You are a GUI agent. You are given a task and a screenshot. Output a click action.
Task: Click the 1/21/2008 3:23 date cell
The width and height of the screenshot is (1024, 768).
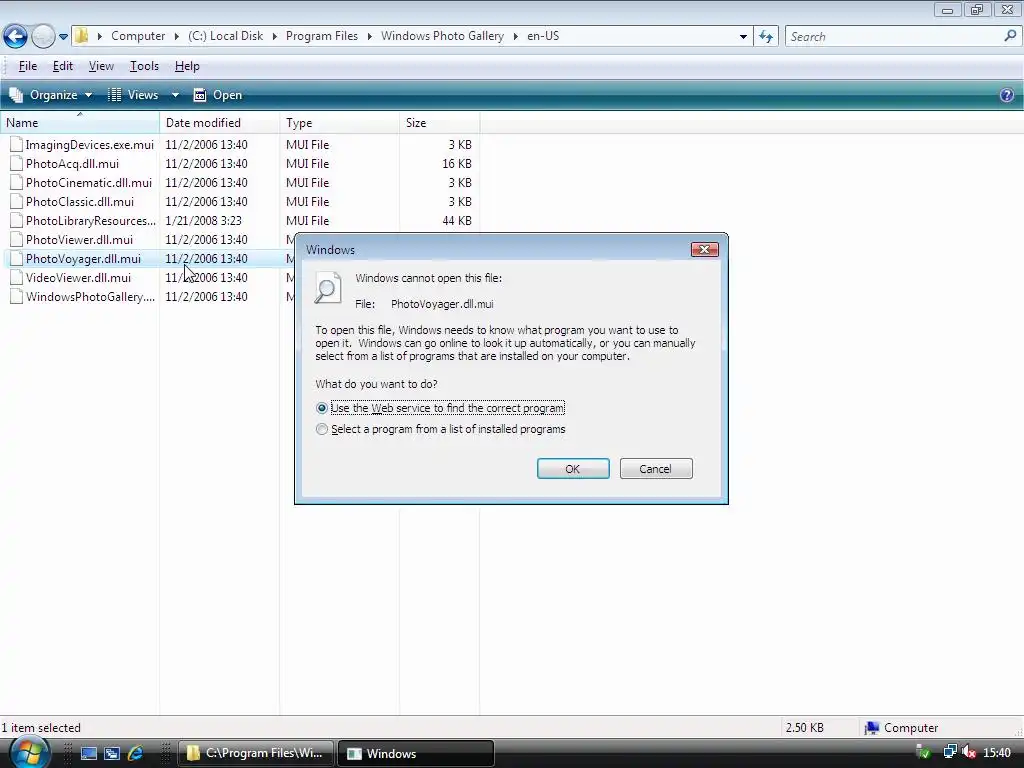click(203, 221)
